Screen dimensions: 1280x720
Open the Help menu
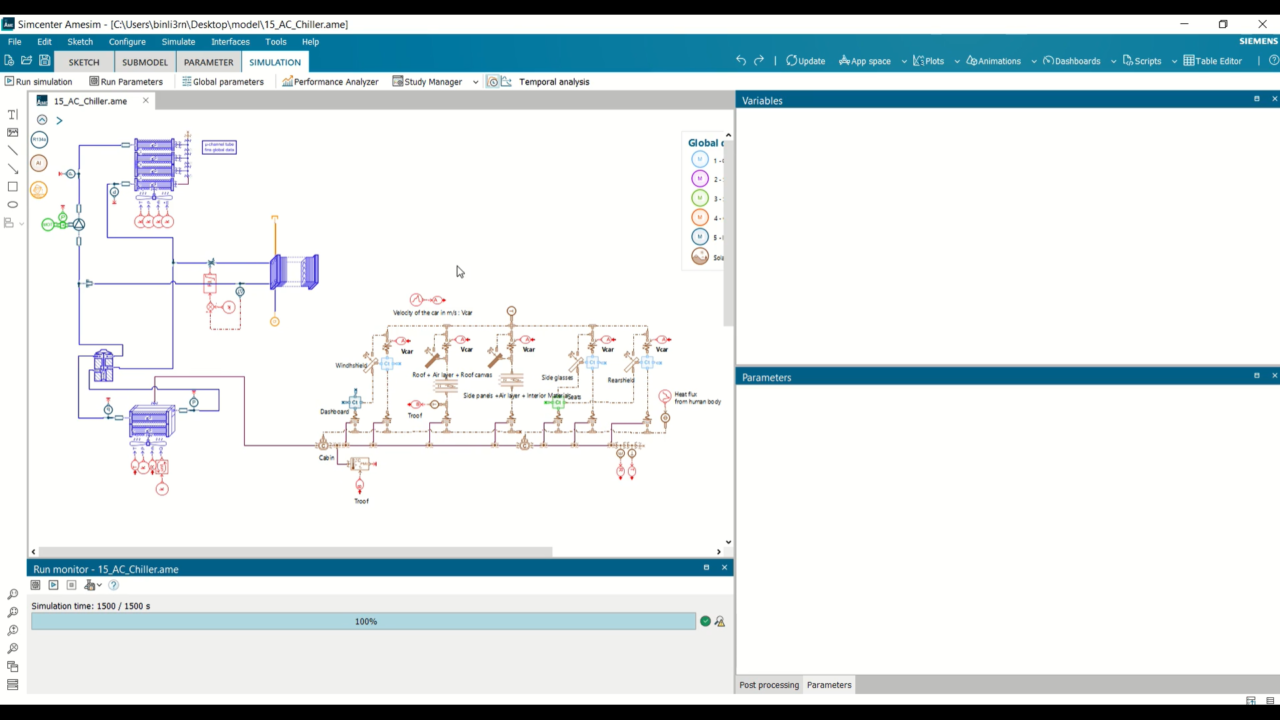(310, 42)
